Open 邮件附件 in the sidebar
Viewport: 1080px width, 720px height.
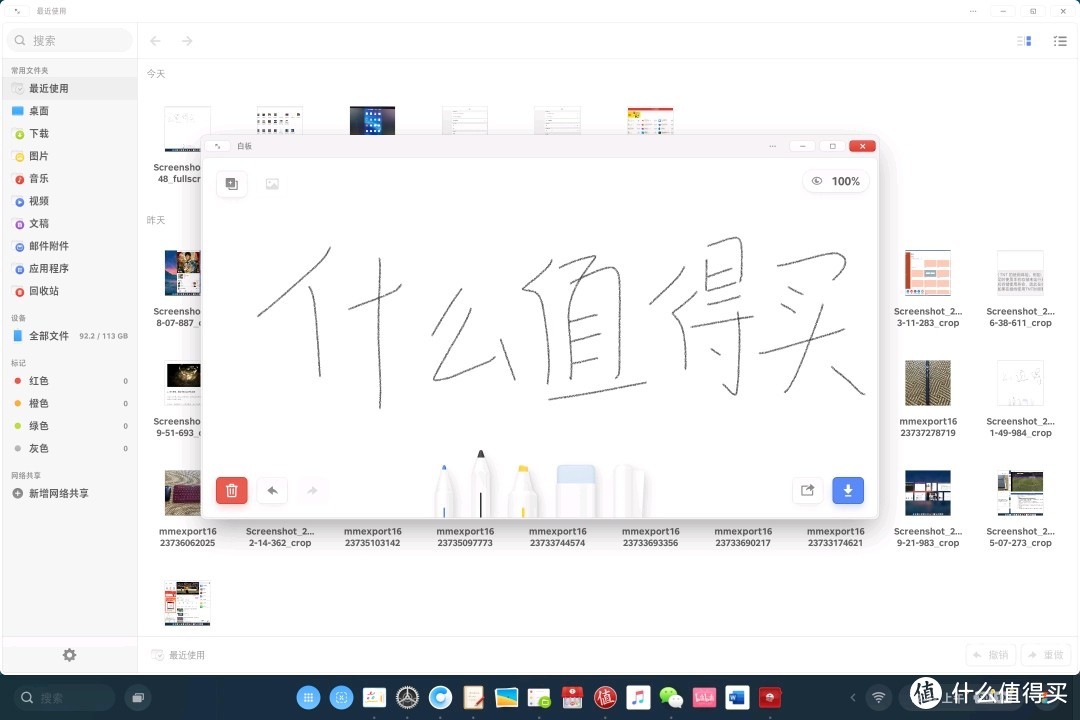[x=70, y=246]
